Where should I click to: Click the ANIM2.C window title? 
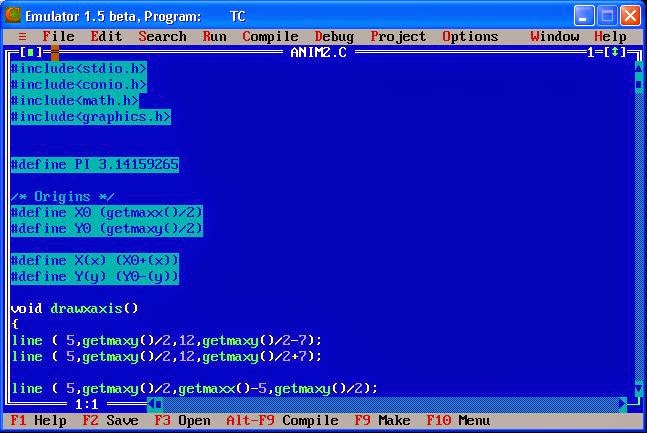pos(318,52)
